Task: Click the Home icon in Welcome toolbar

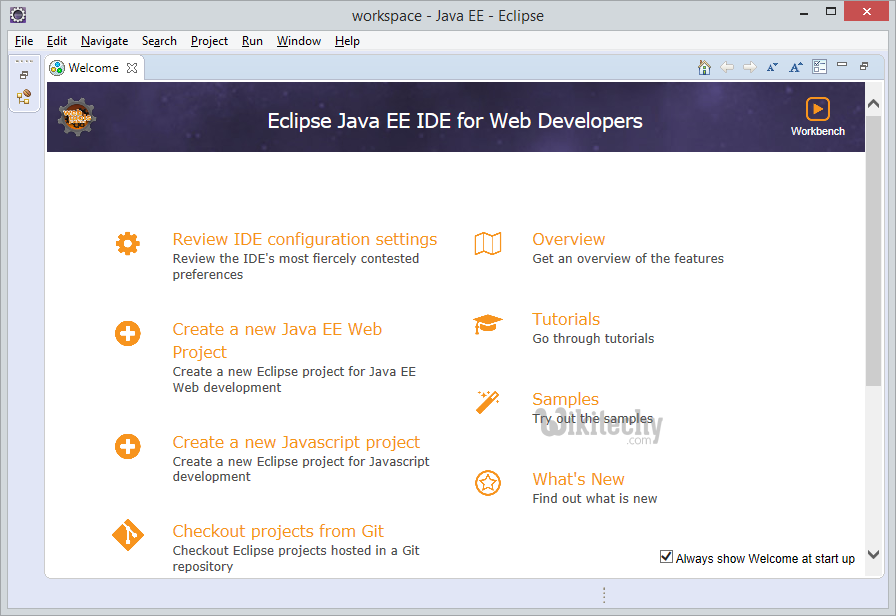Action: coord(704,67)
